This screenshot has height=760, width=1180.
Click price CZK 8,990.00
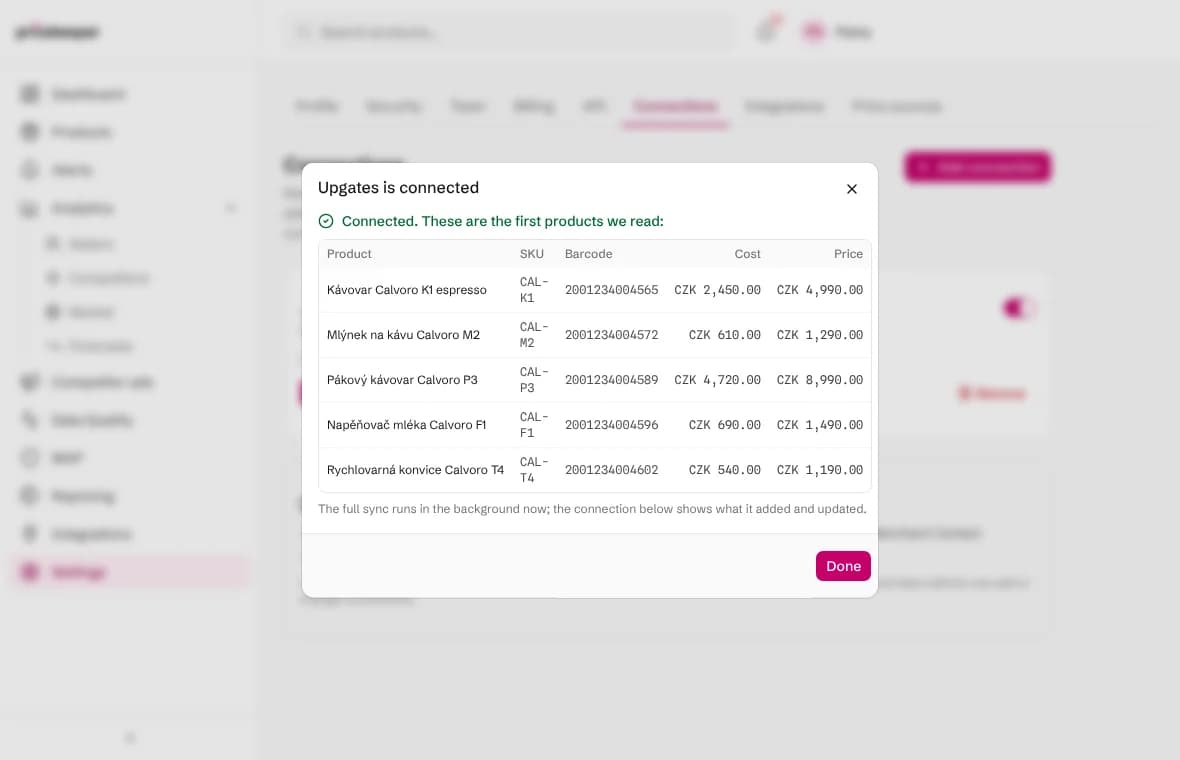[820, 380]
